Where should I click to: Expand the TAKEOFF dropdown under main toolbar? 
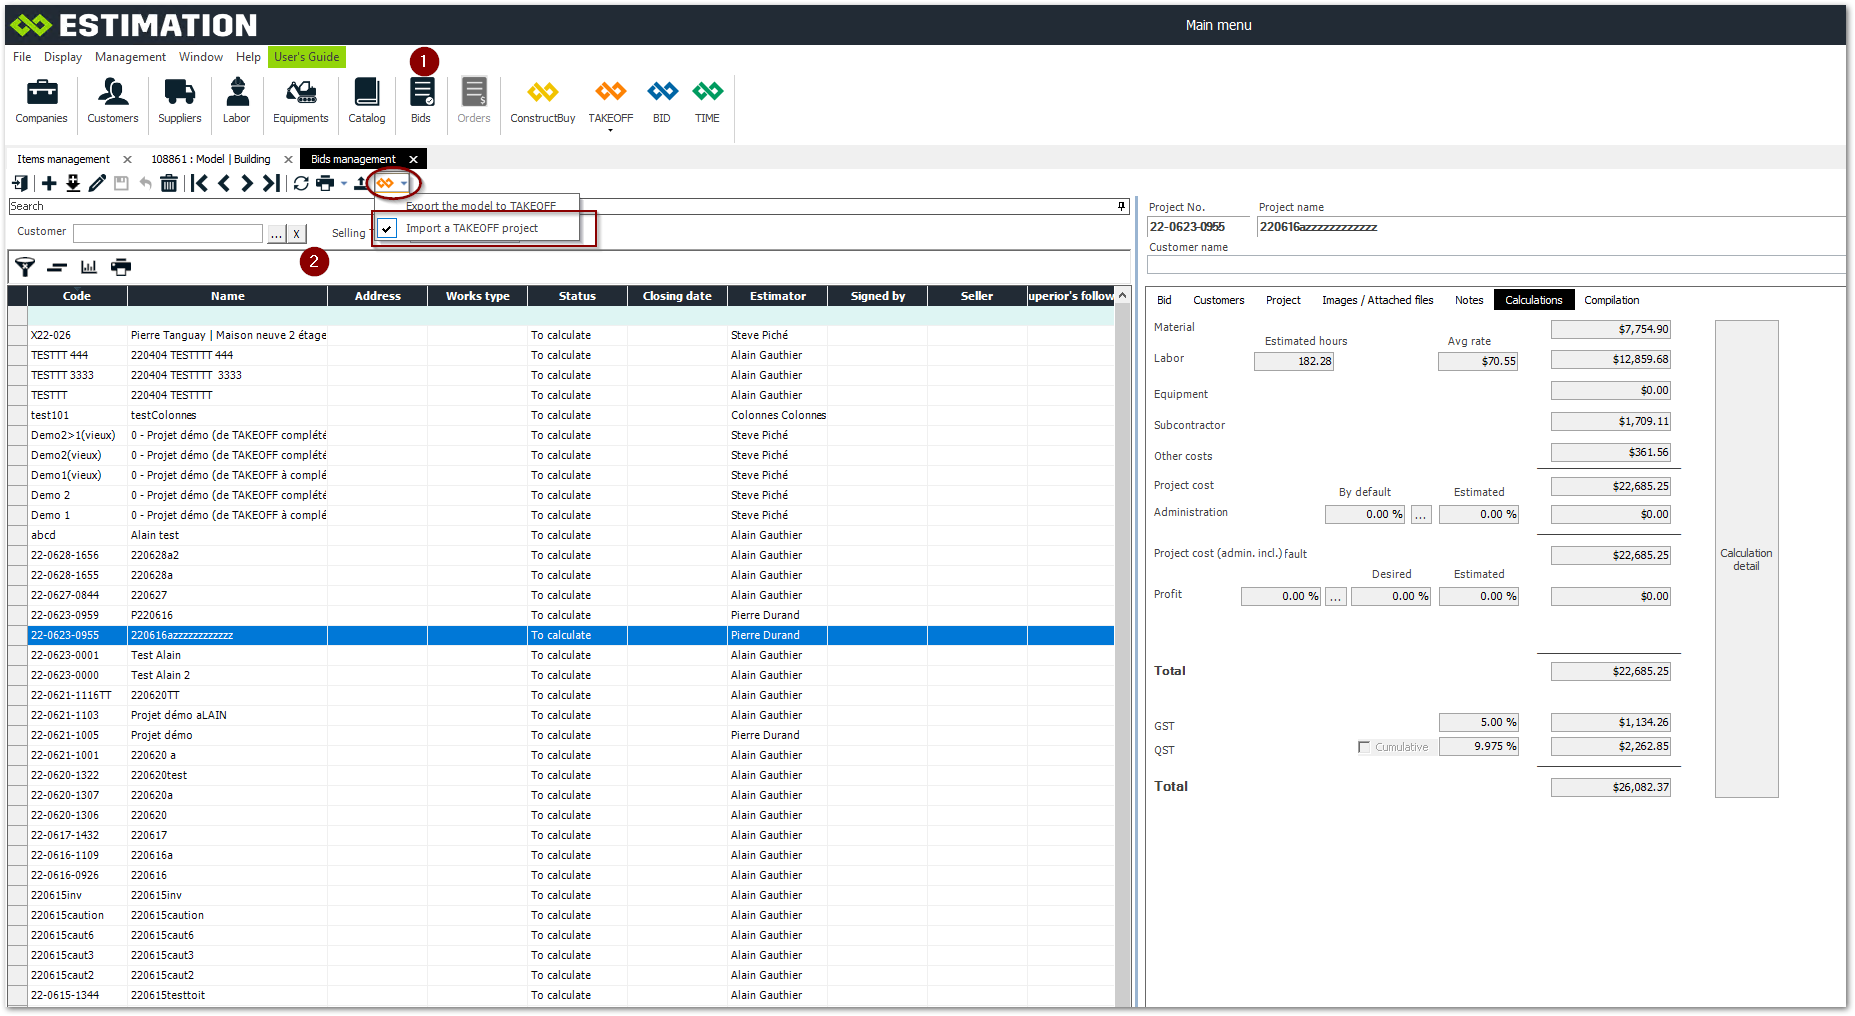[610, 130]
